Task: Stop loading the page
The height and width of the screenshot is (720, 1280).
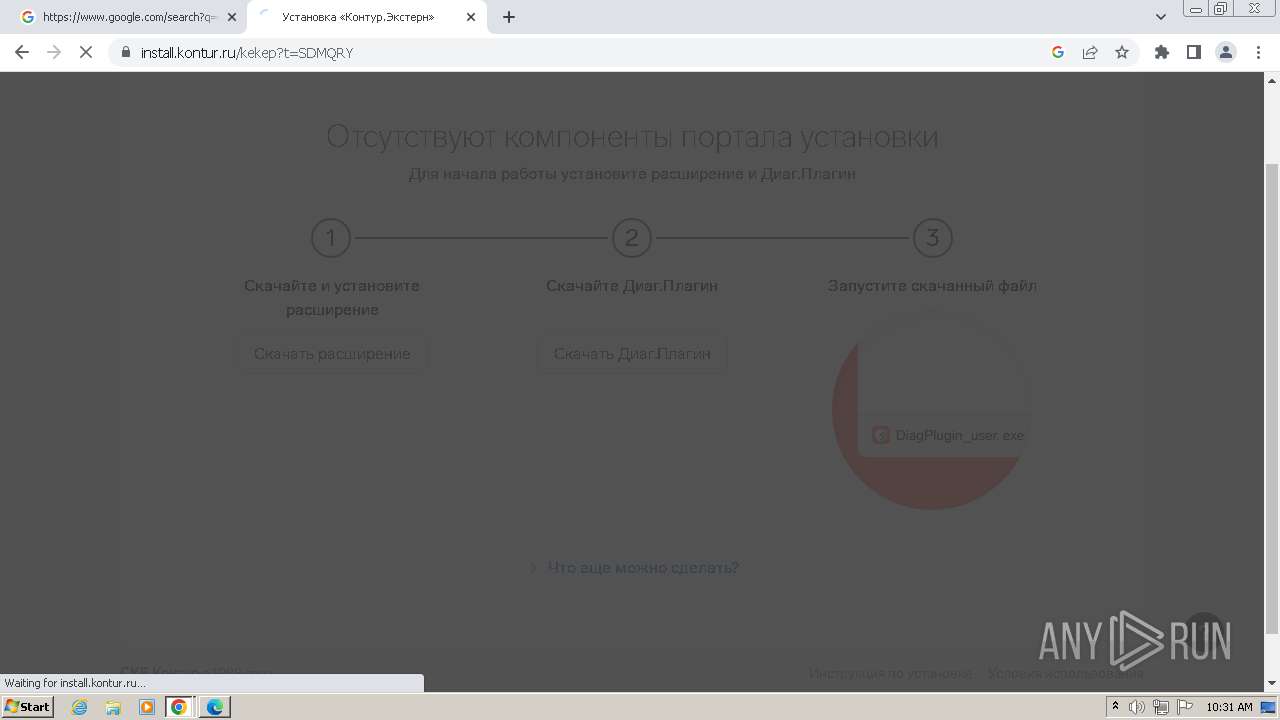Action: (x=86, y=52)
